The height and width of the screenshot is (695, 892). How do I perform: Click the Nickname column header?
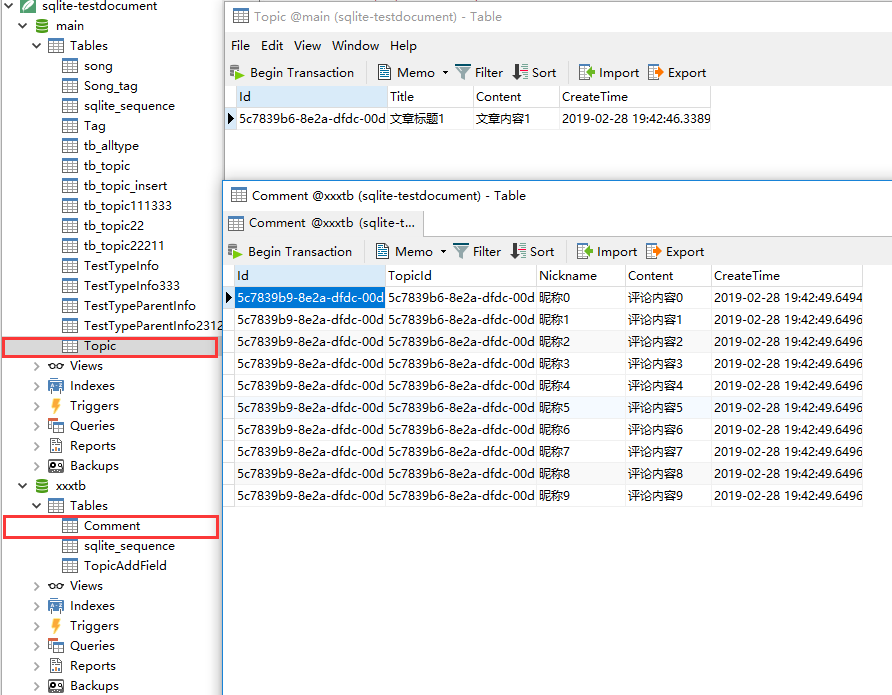tap(581, 276)
